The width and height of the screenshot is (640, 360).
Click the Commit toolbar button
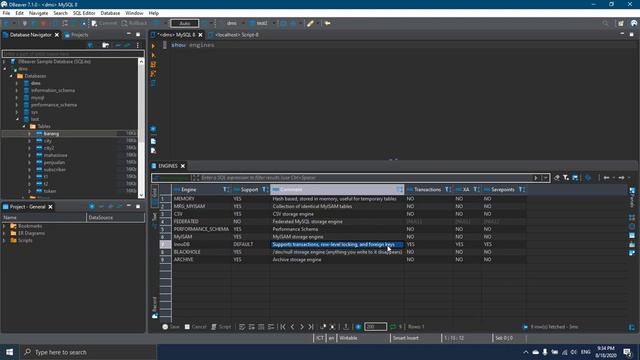click(104, 23)
